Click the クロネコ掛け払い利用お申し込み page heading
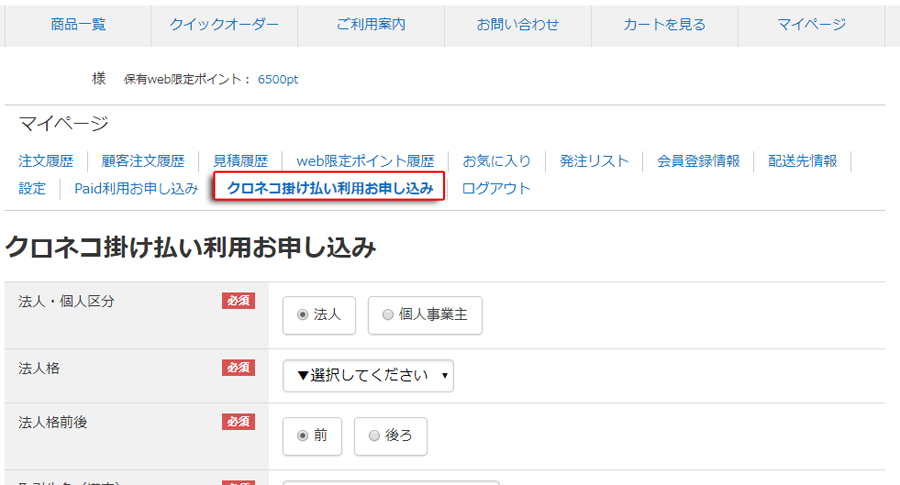900x485 pixels. [191, 247]
